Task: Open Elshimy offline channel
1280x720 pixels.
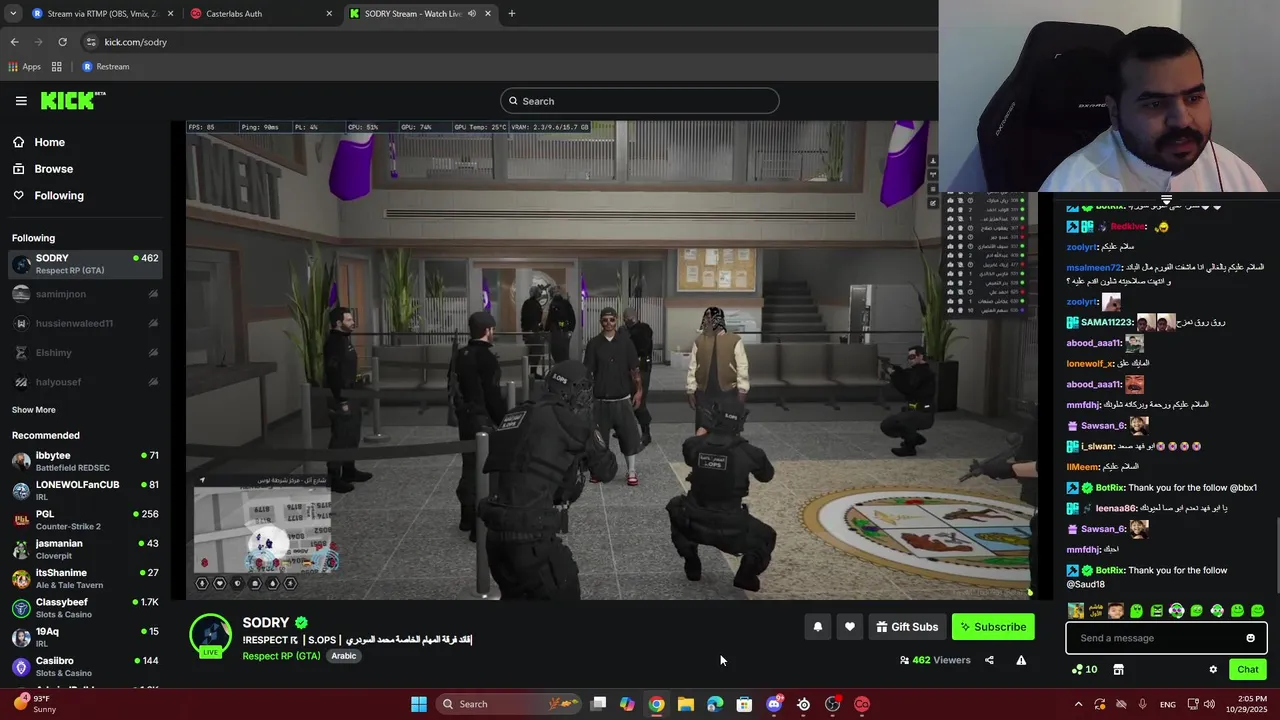Action: tap(85, 353)
